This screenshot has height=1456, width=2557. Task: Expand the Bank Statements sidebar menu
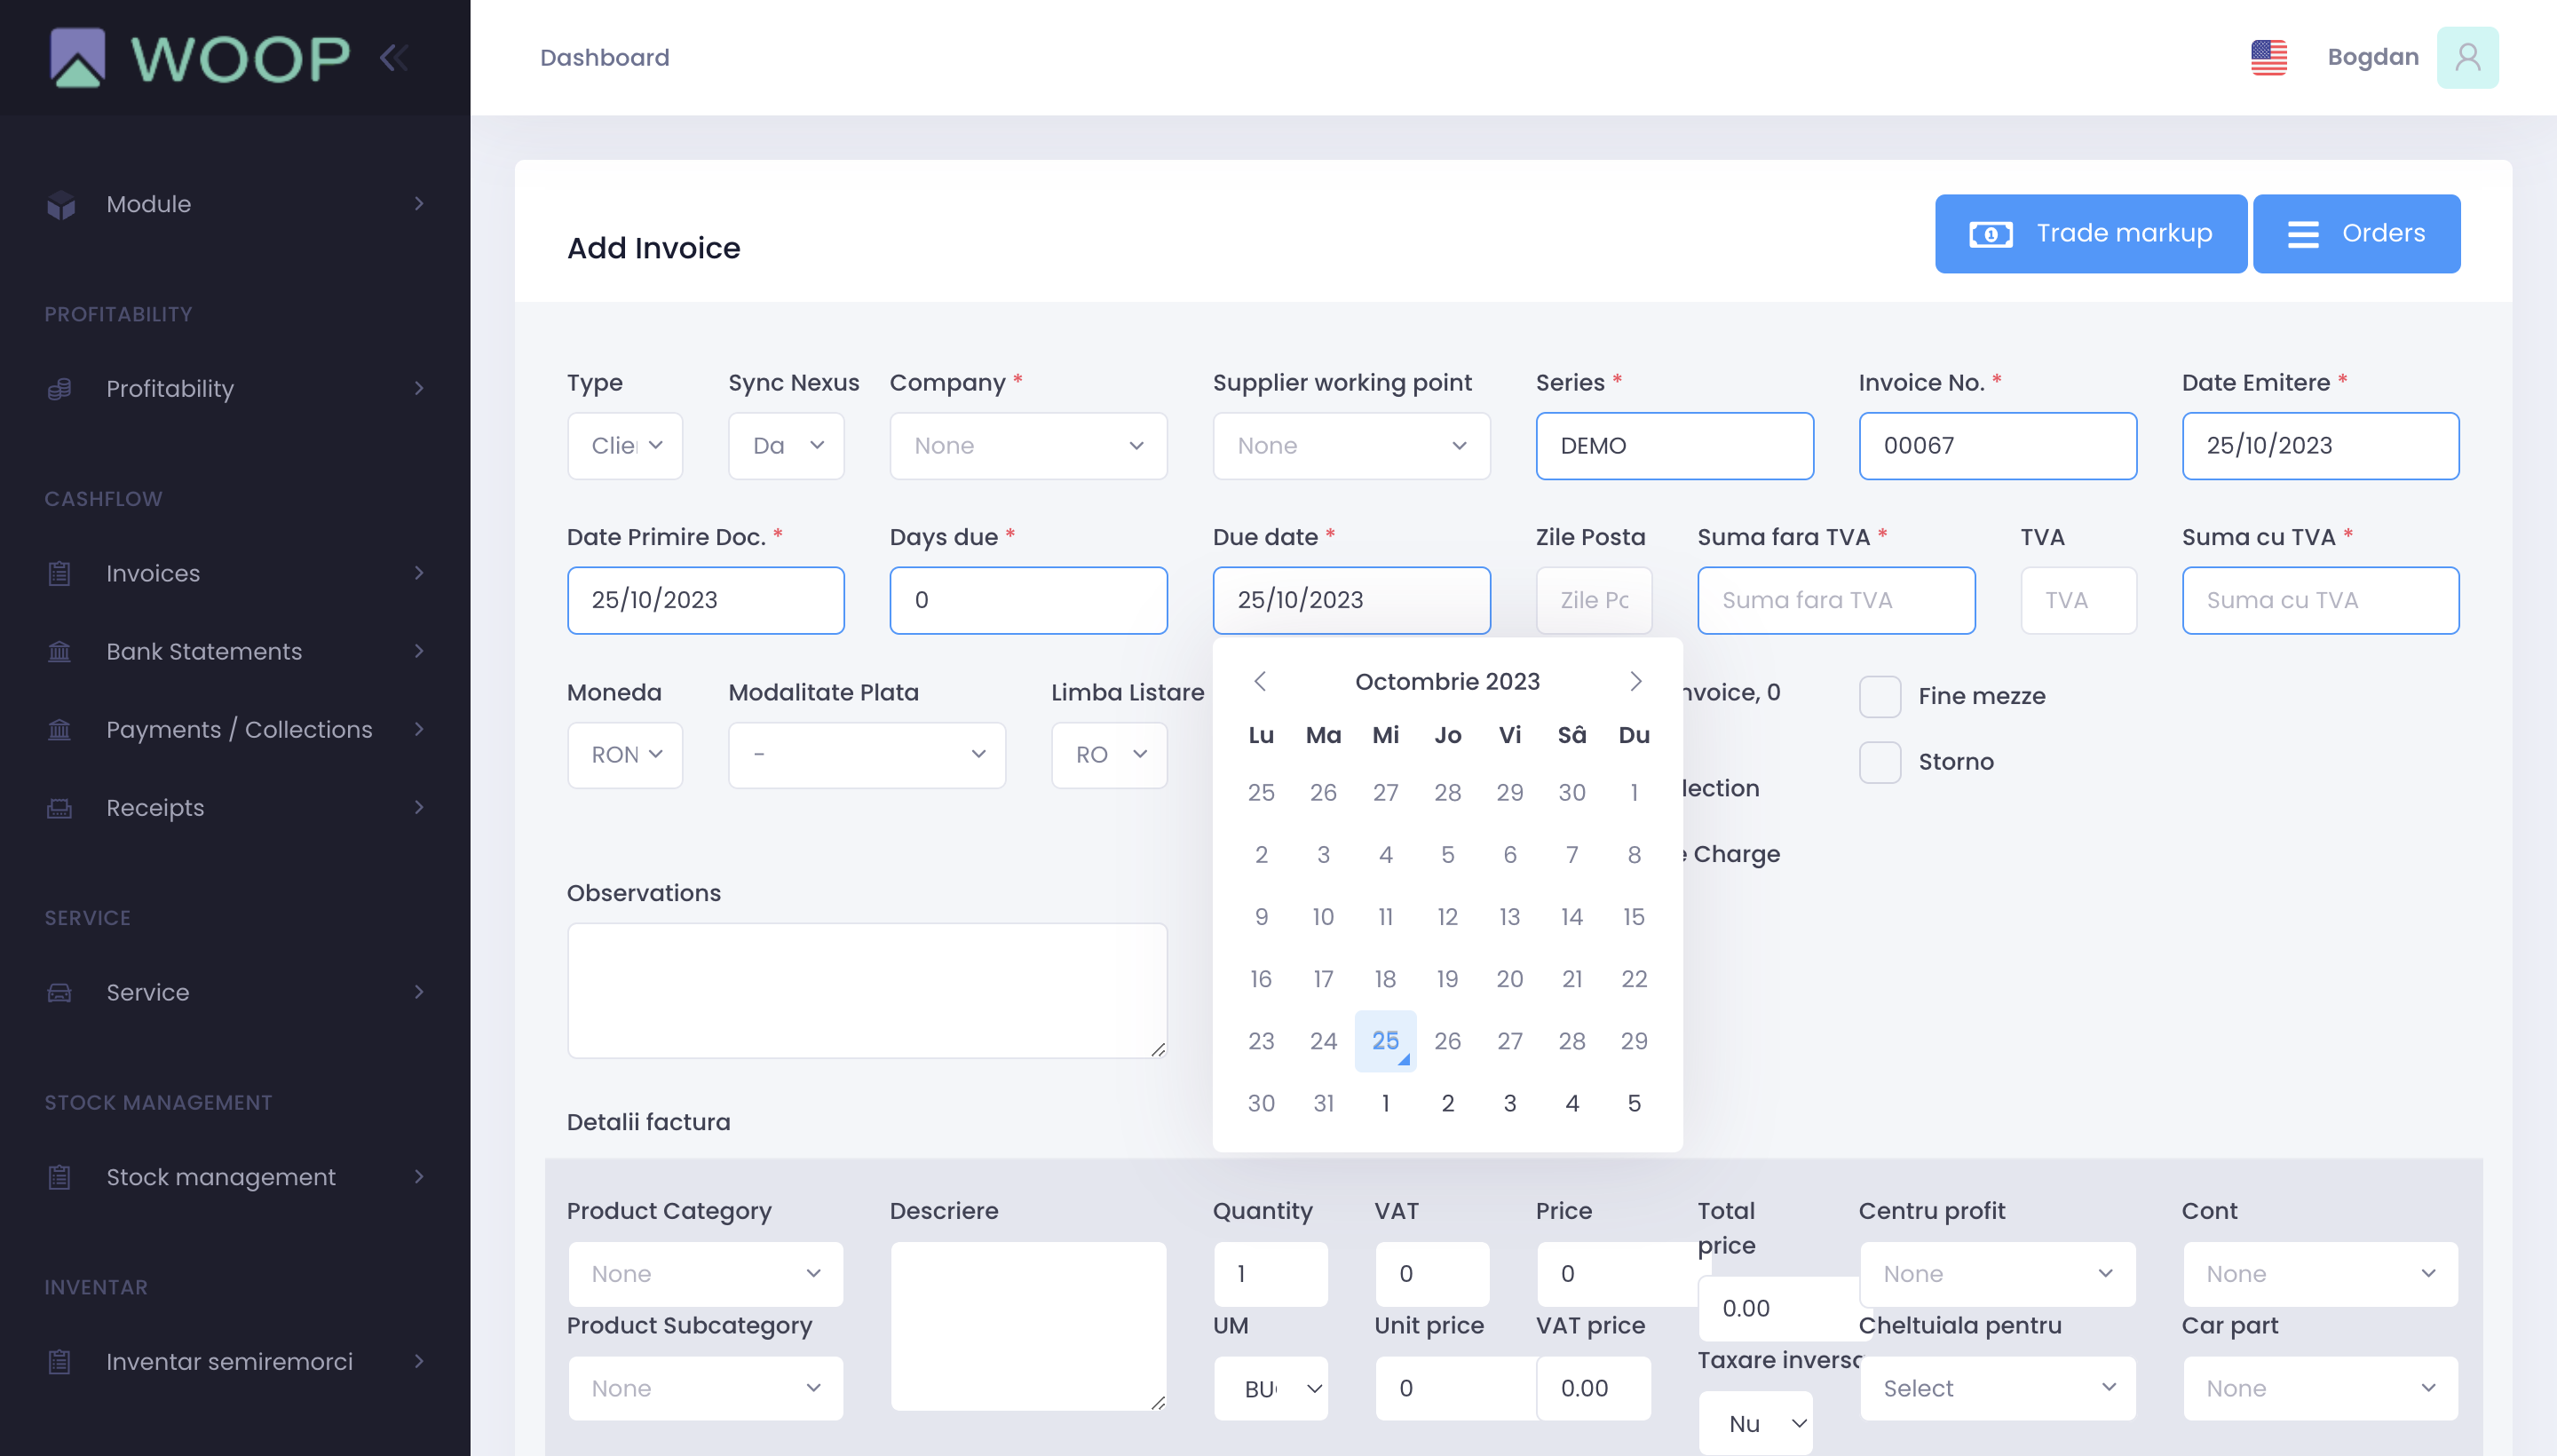(x=419, y=651)
